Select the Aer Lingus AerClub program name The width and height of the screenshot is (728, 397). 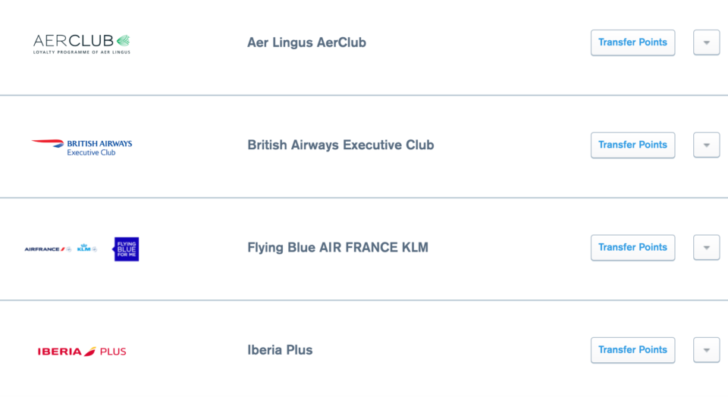pos(306,43)
